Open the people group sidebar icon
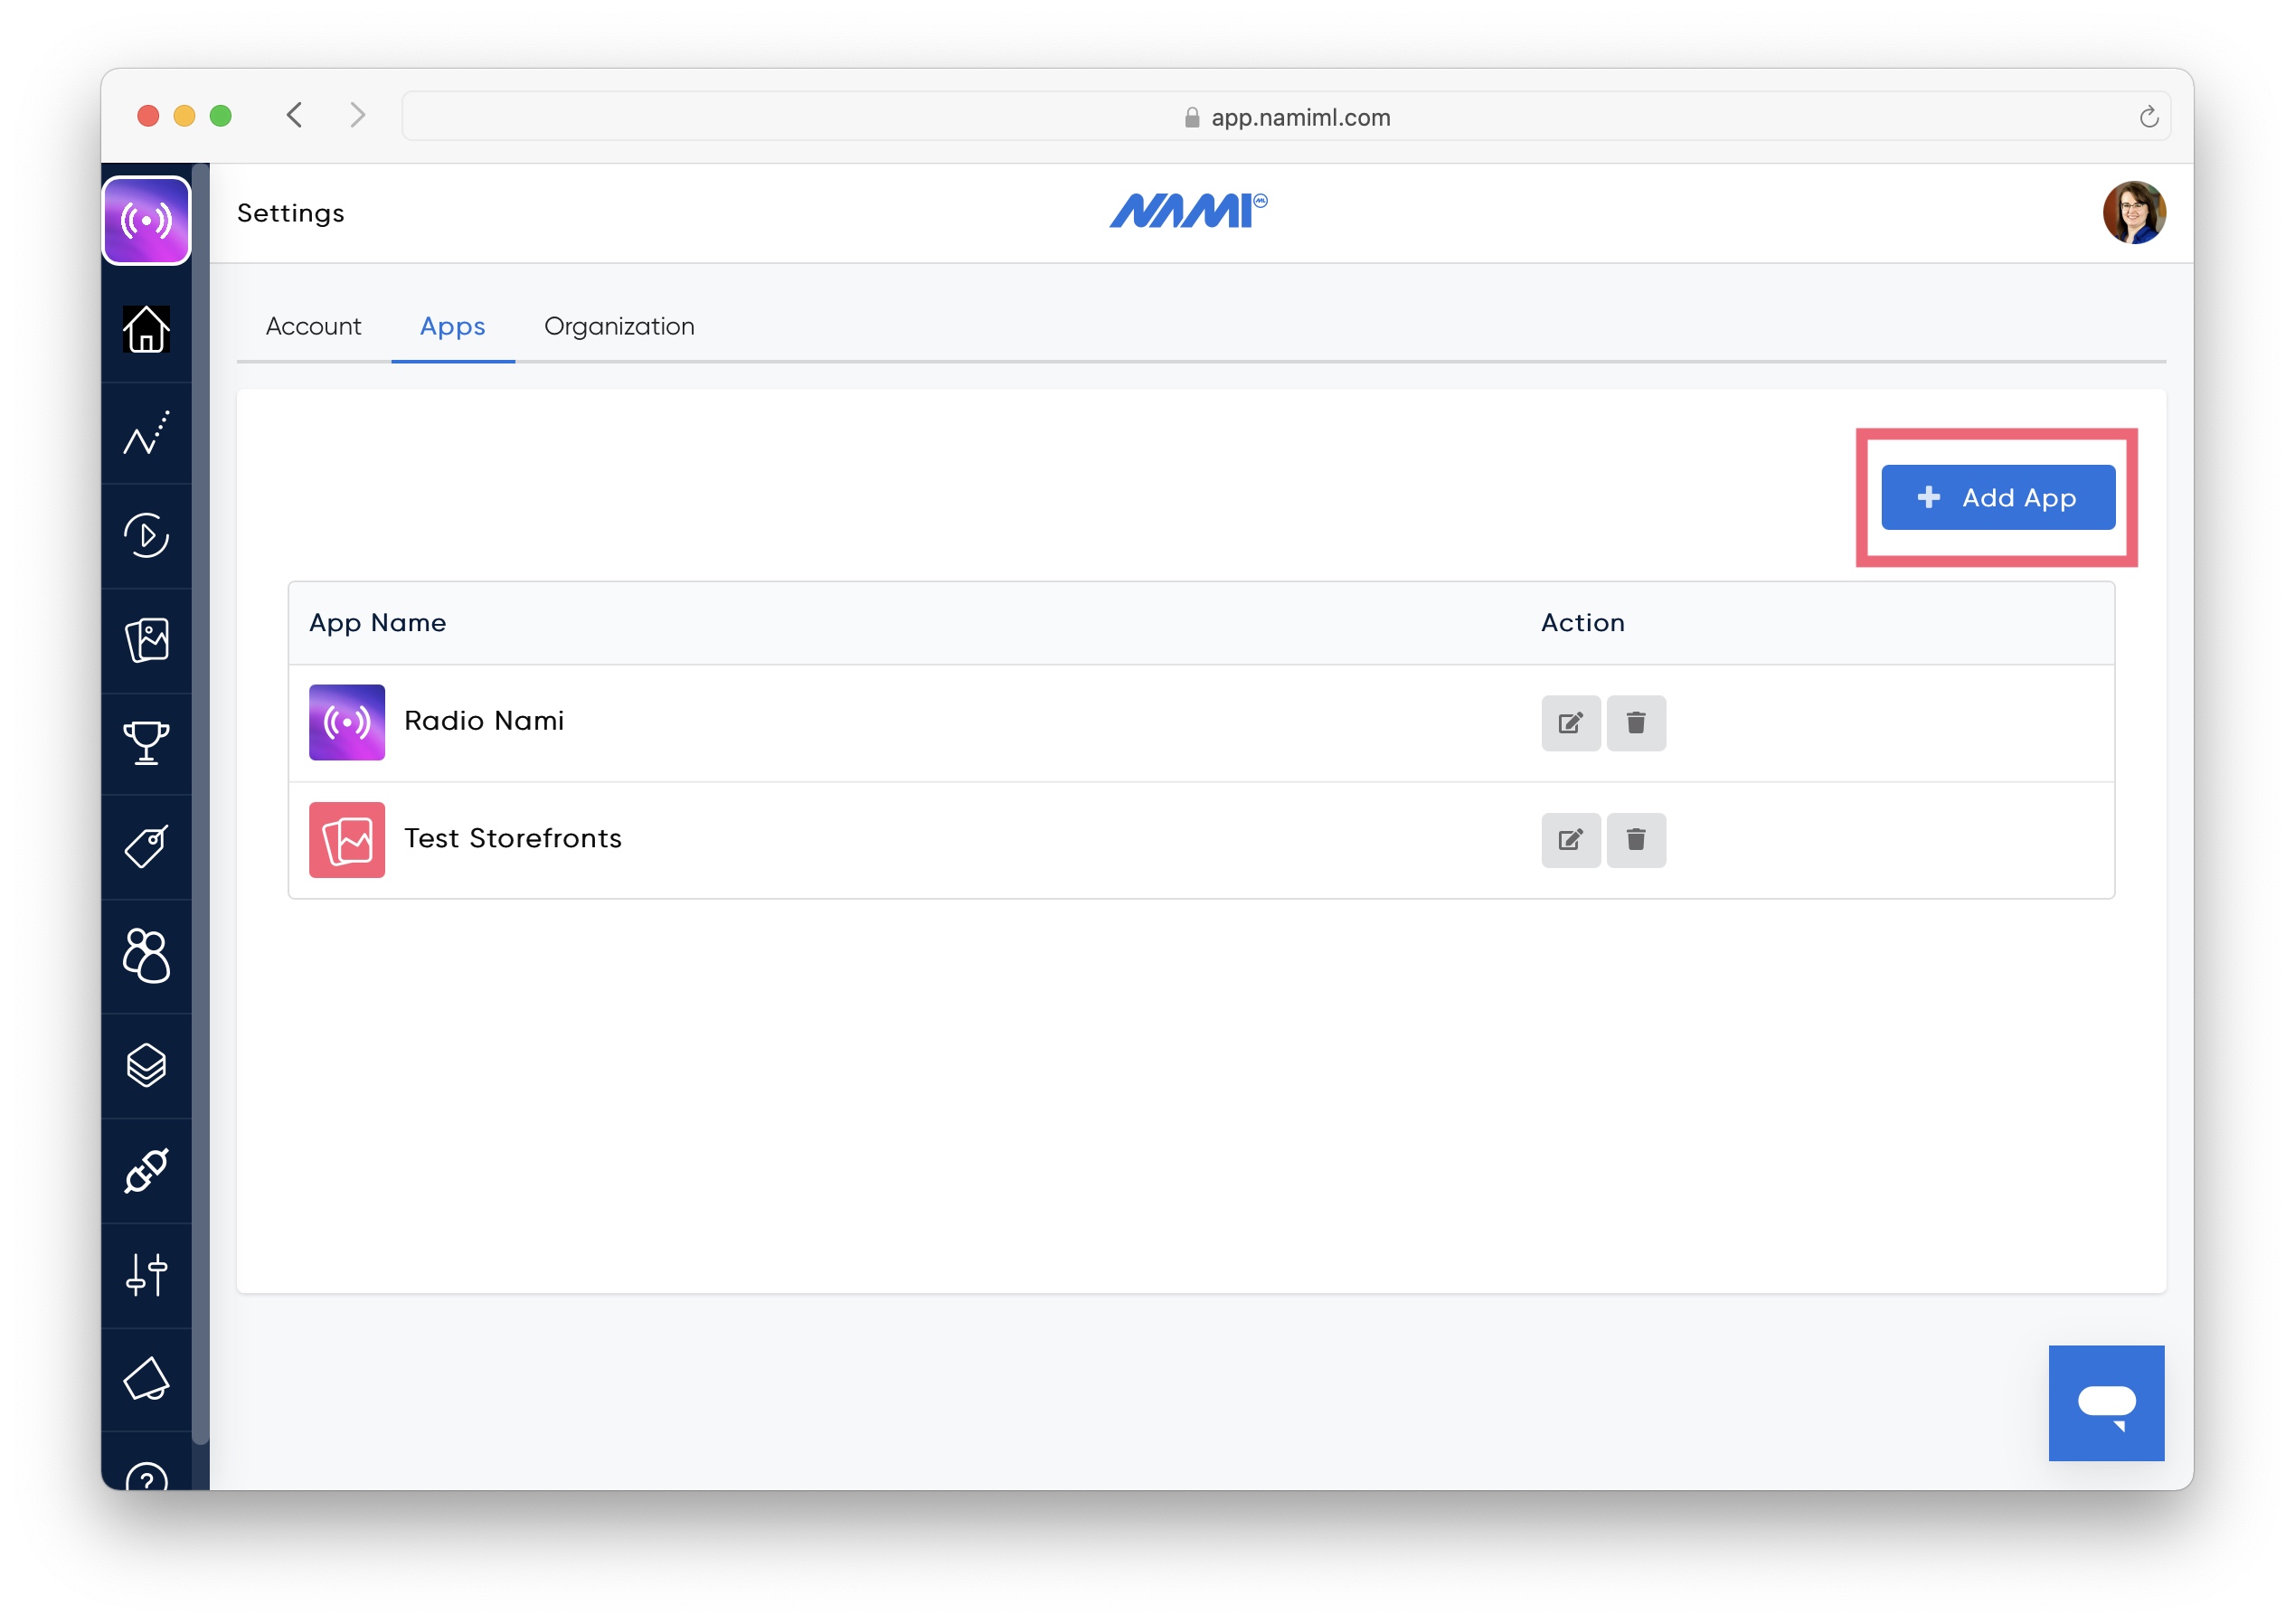 tap(146, 955)
